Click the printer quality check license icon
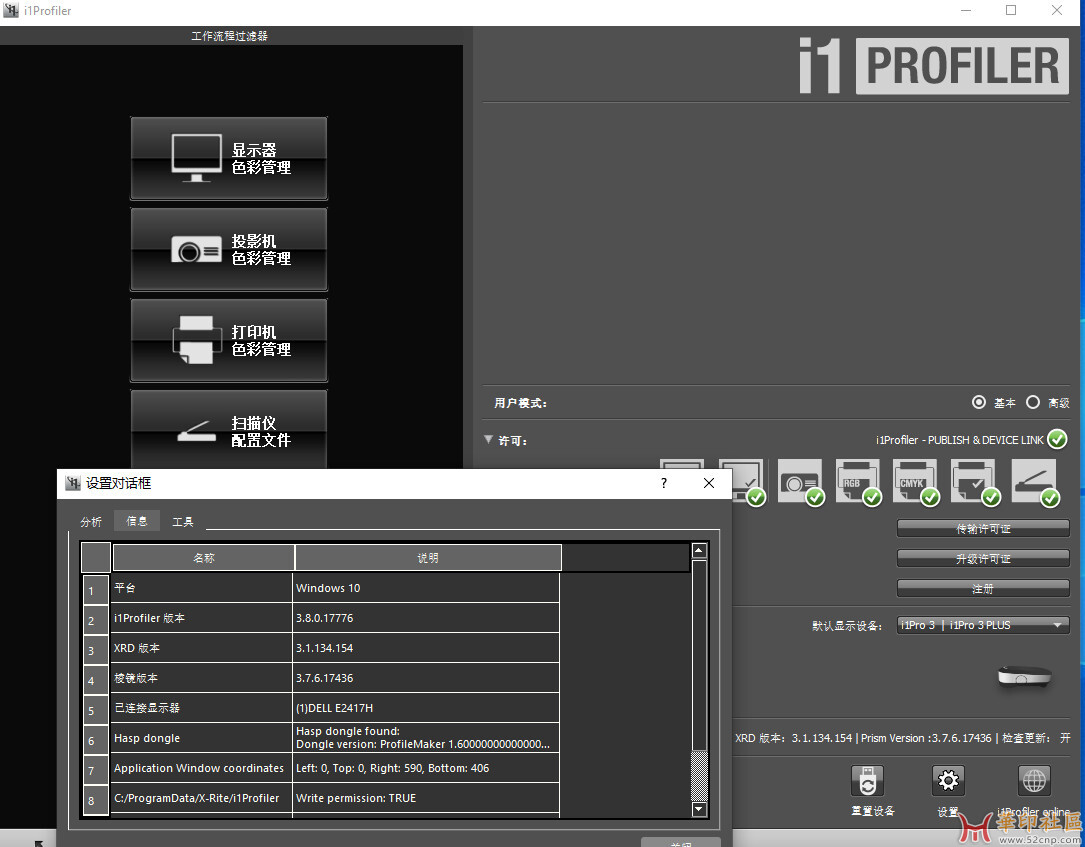Image resolution: width=1085 pixels, height=847 pixels. pyautogui.click(x=974, y=482)
